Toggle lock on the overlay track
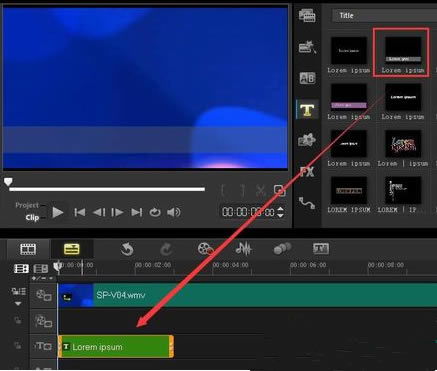The width and height of the screenshot is (437, 371). (x=18, y=321)
